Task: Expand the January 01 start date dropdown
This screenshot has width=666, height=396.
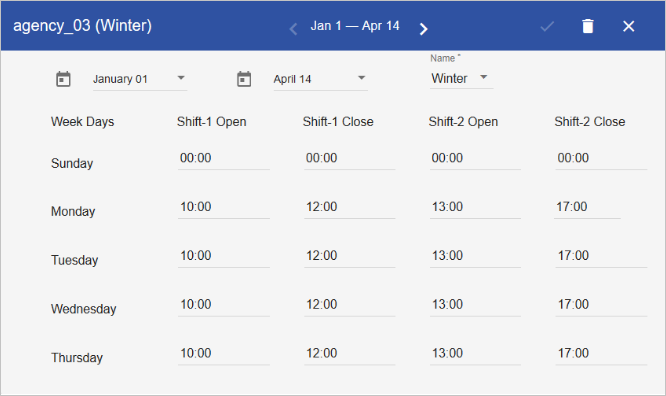Action: (140, 79)
